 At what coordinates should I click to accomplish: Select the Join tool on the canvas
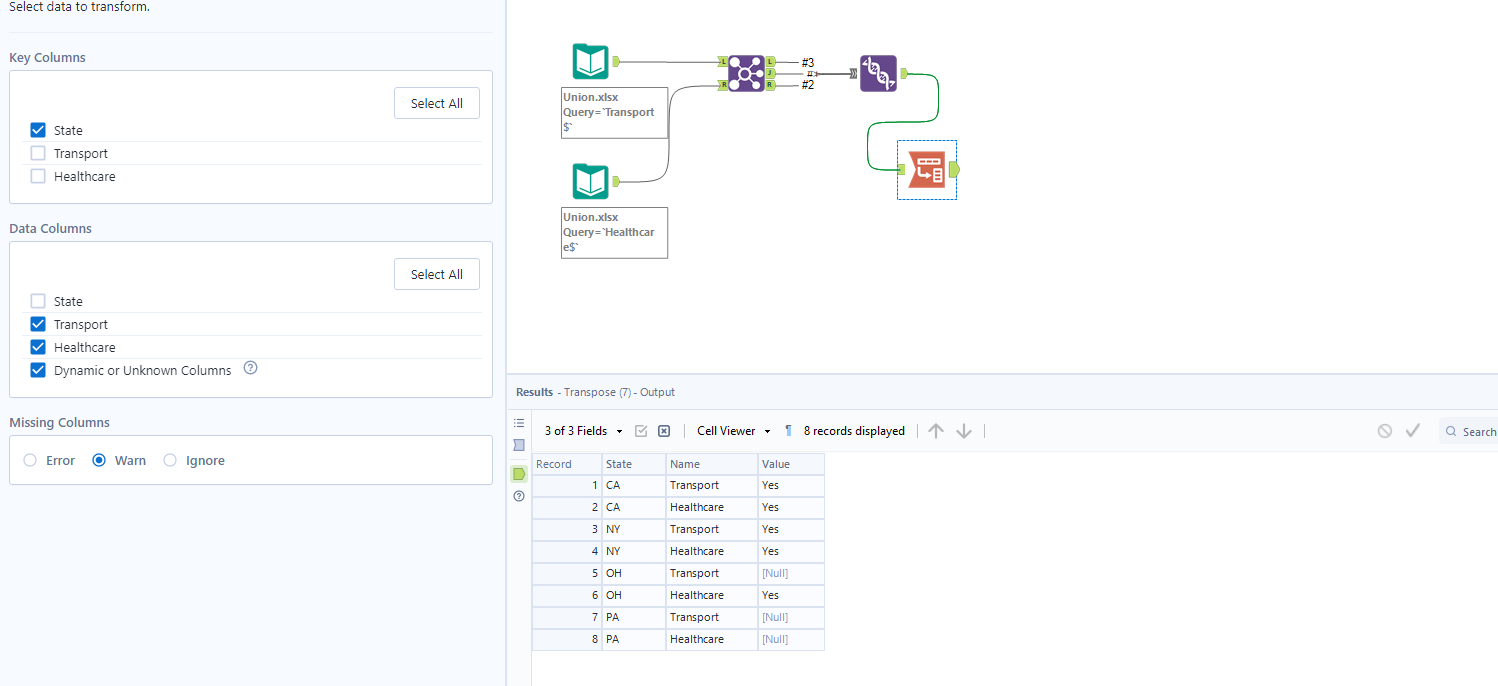tap(745, 73)
